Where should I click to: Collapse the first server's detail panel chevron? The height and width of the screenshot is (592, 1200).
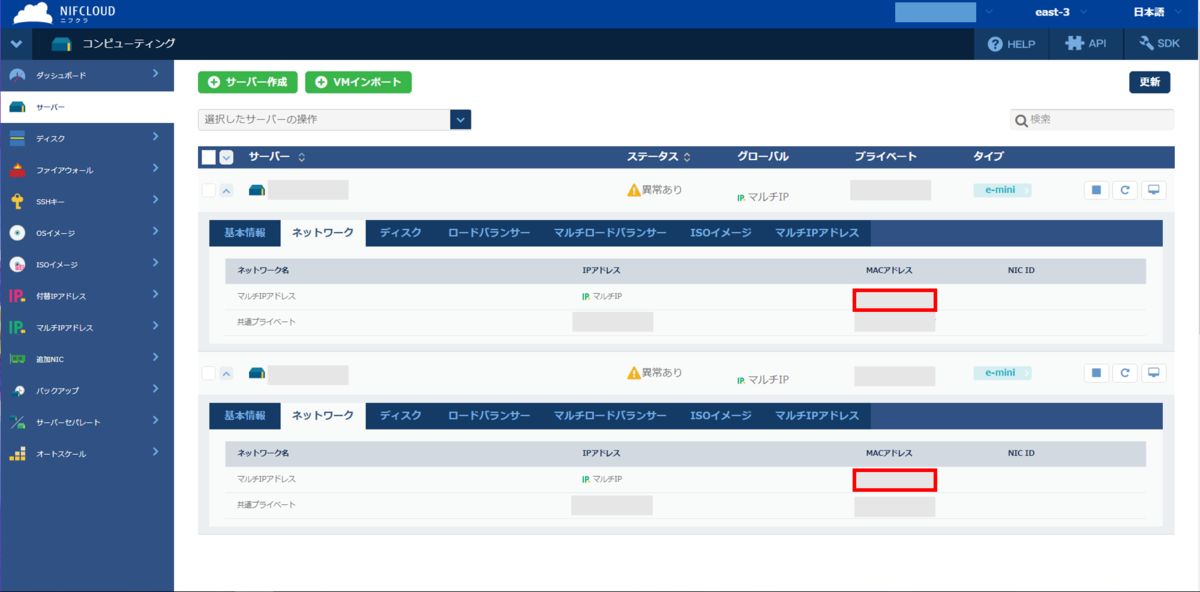coord(226,190)
